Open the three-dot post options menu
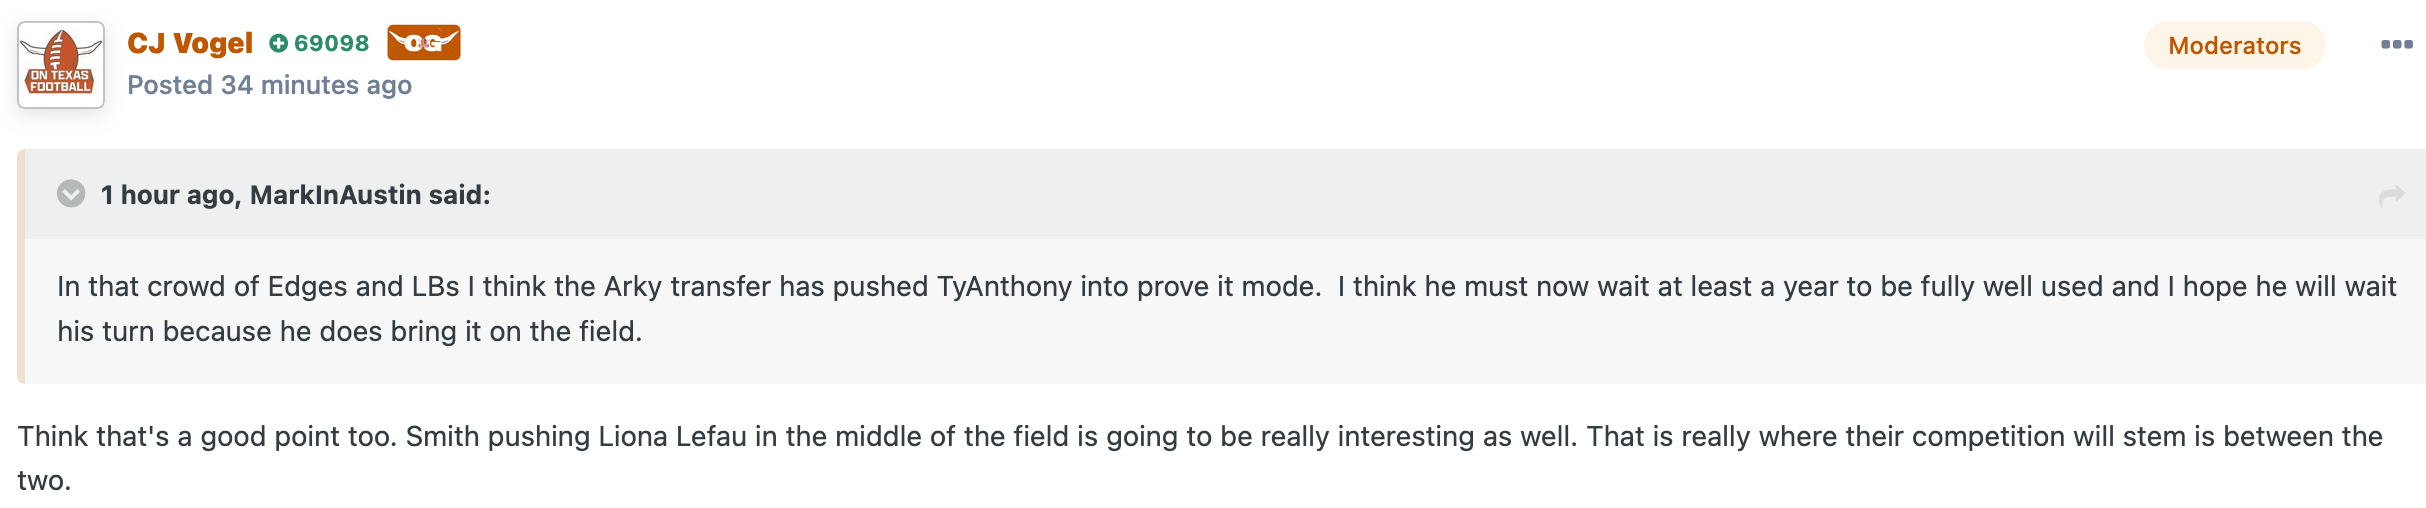 pyautogui.click(x=2396, y=44)
